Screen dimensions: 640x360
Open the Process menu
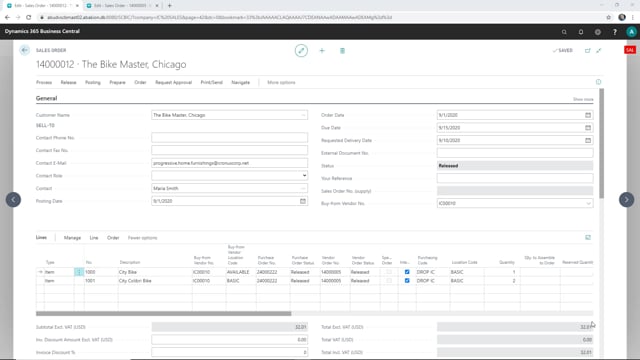(x=44, y=82)
